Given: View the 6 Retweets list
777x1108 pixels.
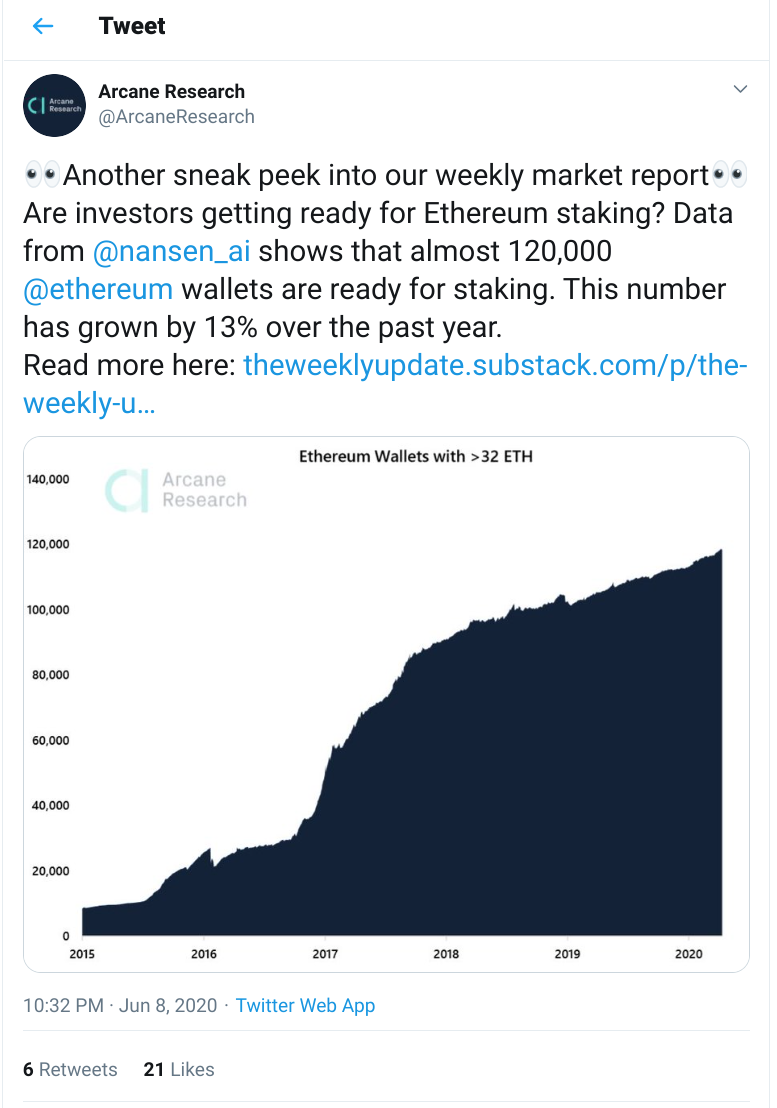Looking at the screenshot, I should 70,1070.
